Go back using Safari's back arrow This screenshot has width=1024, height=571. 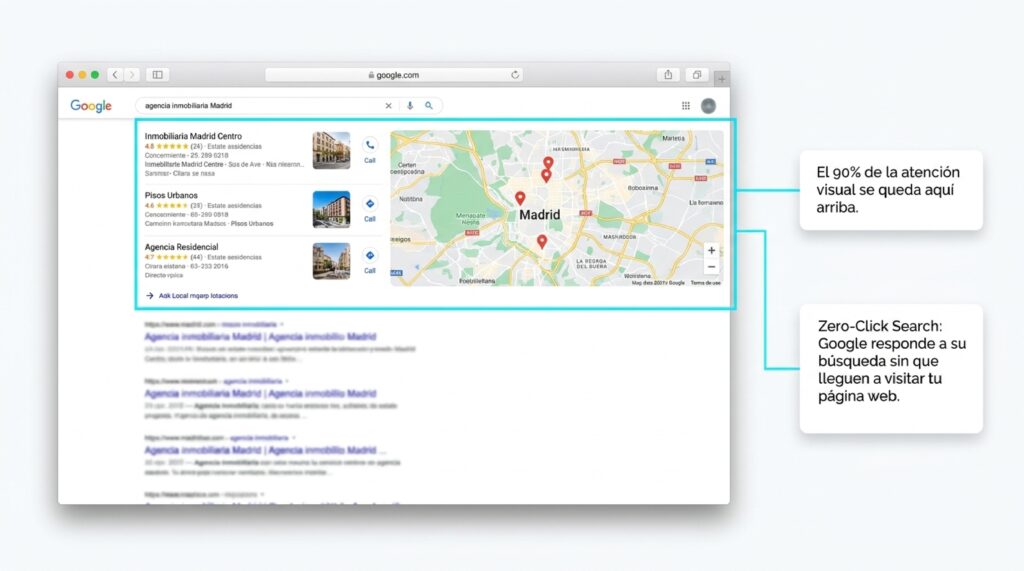pyautogui.click(x=115, y=74)
